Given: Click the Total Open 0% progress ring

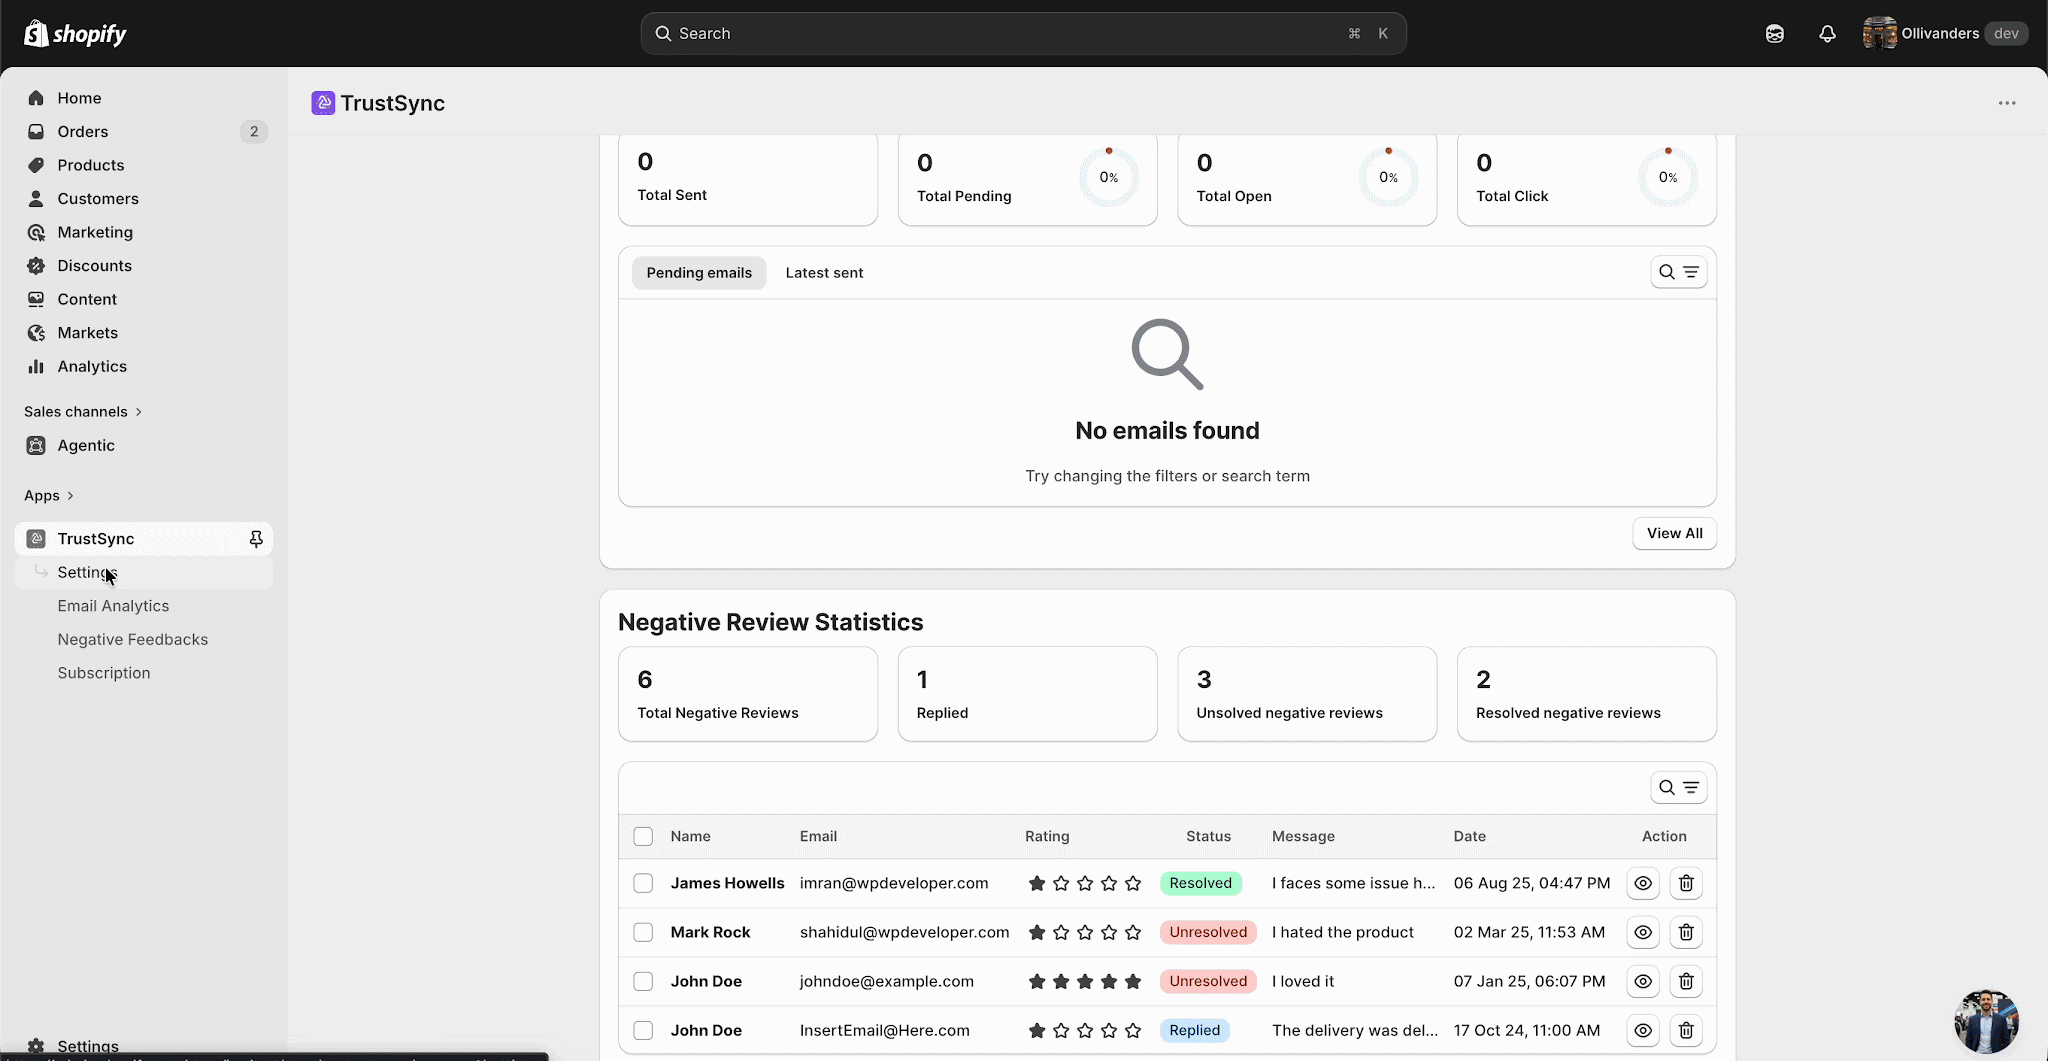Looking at the screenshot, I should [x=1389, y=177].
